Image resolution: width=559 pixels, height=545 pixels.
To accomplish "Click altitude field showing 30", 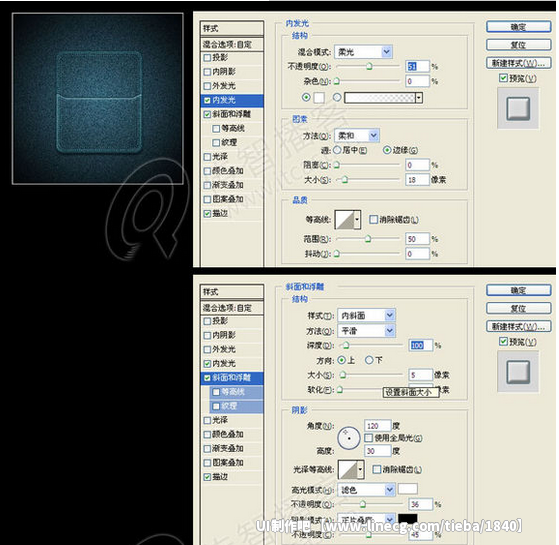I will click(378, 451).
